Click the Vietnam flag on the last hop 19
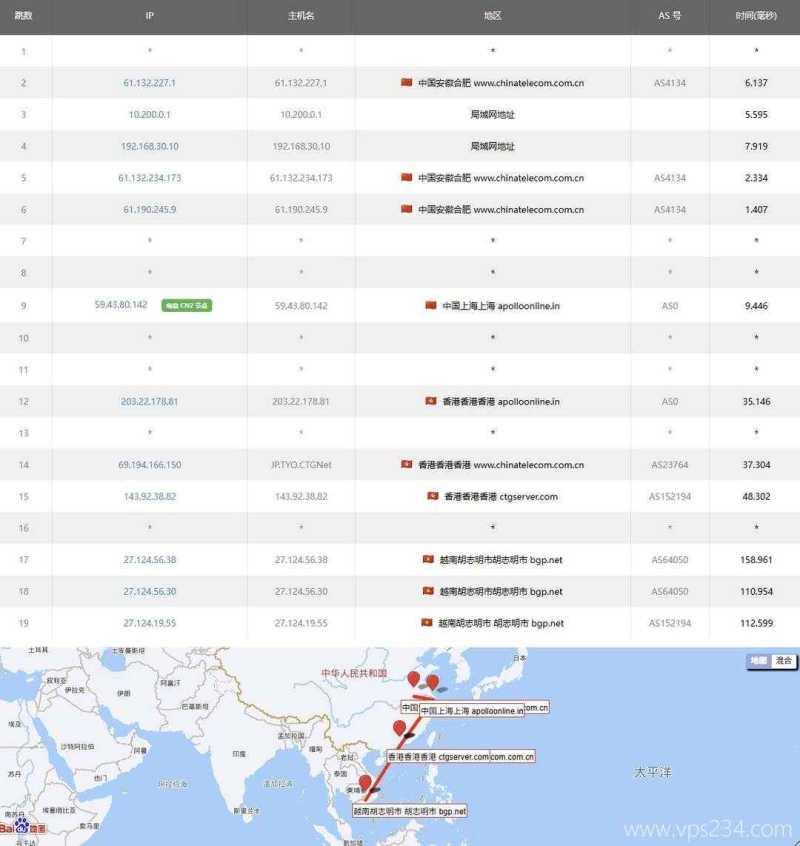This screenshot has height=846, width=800. (424, 623)
